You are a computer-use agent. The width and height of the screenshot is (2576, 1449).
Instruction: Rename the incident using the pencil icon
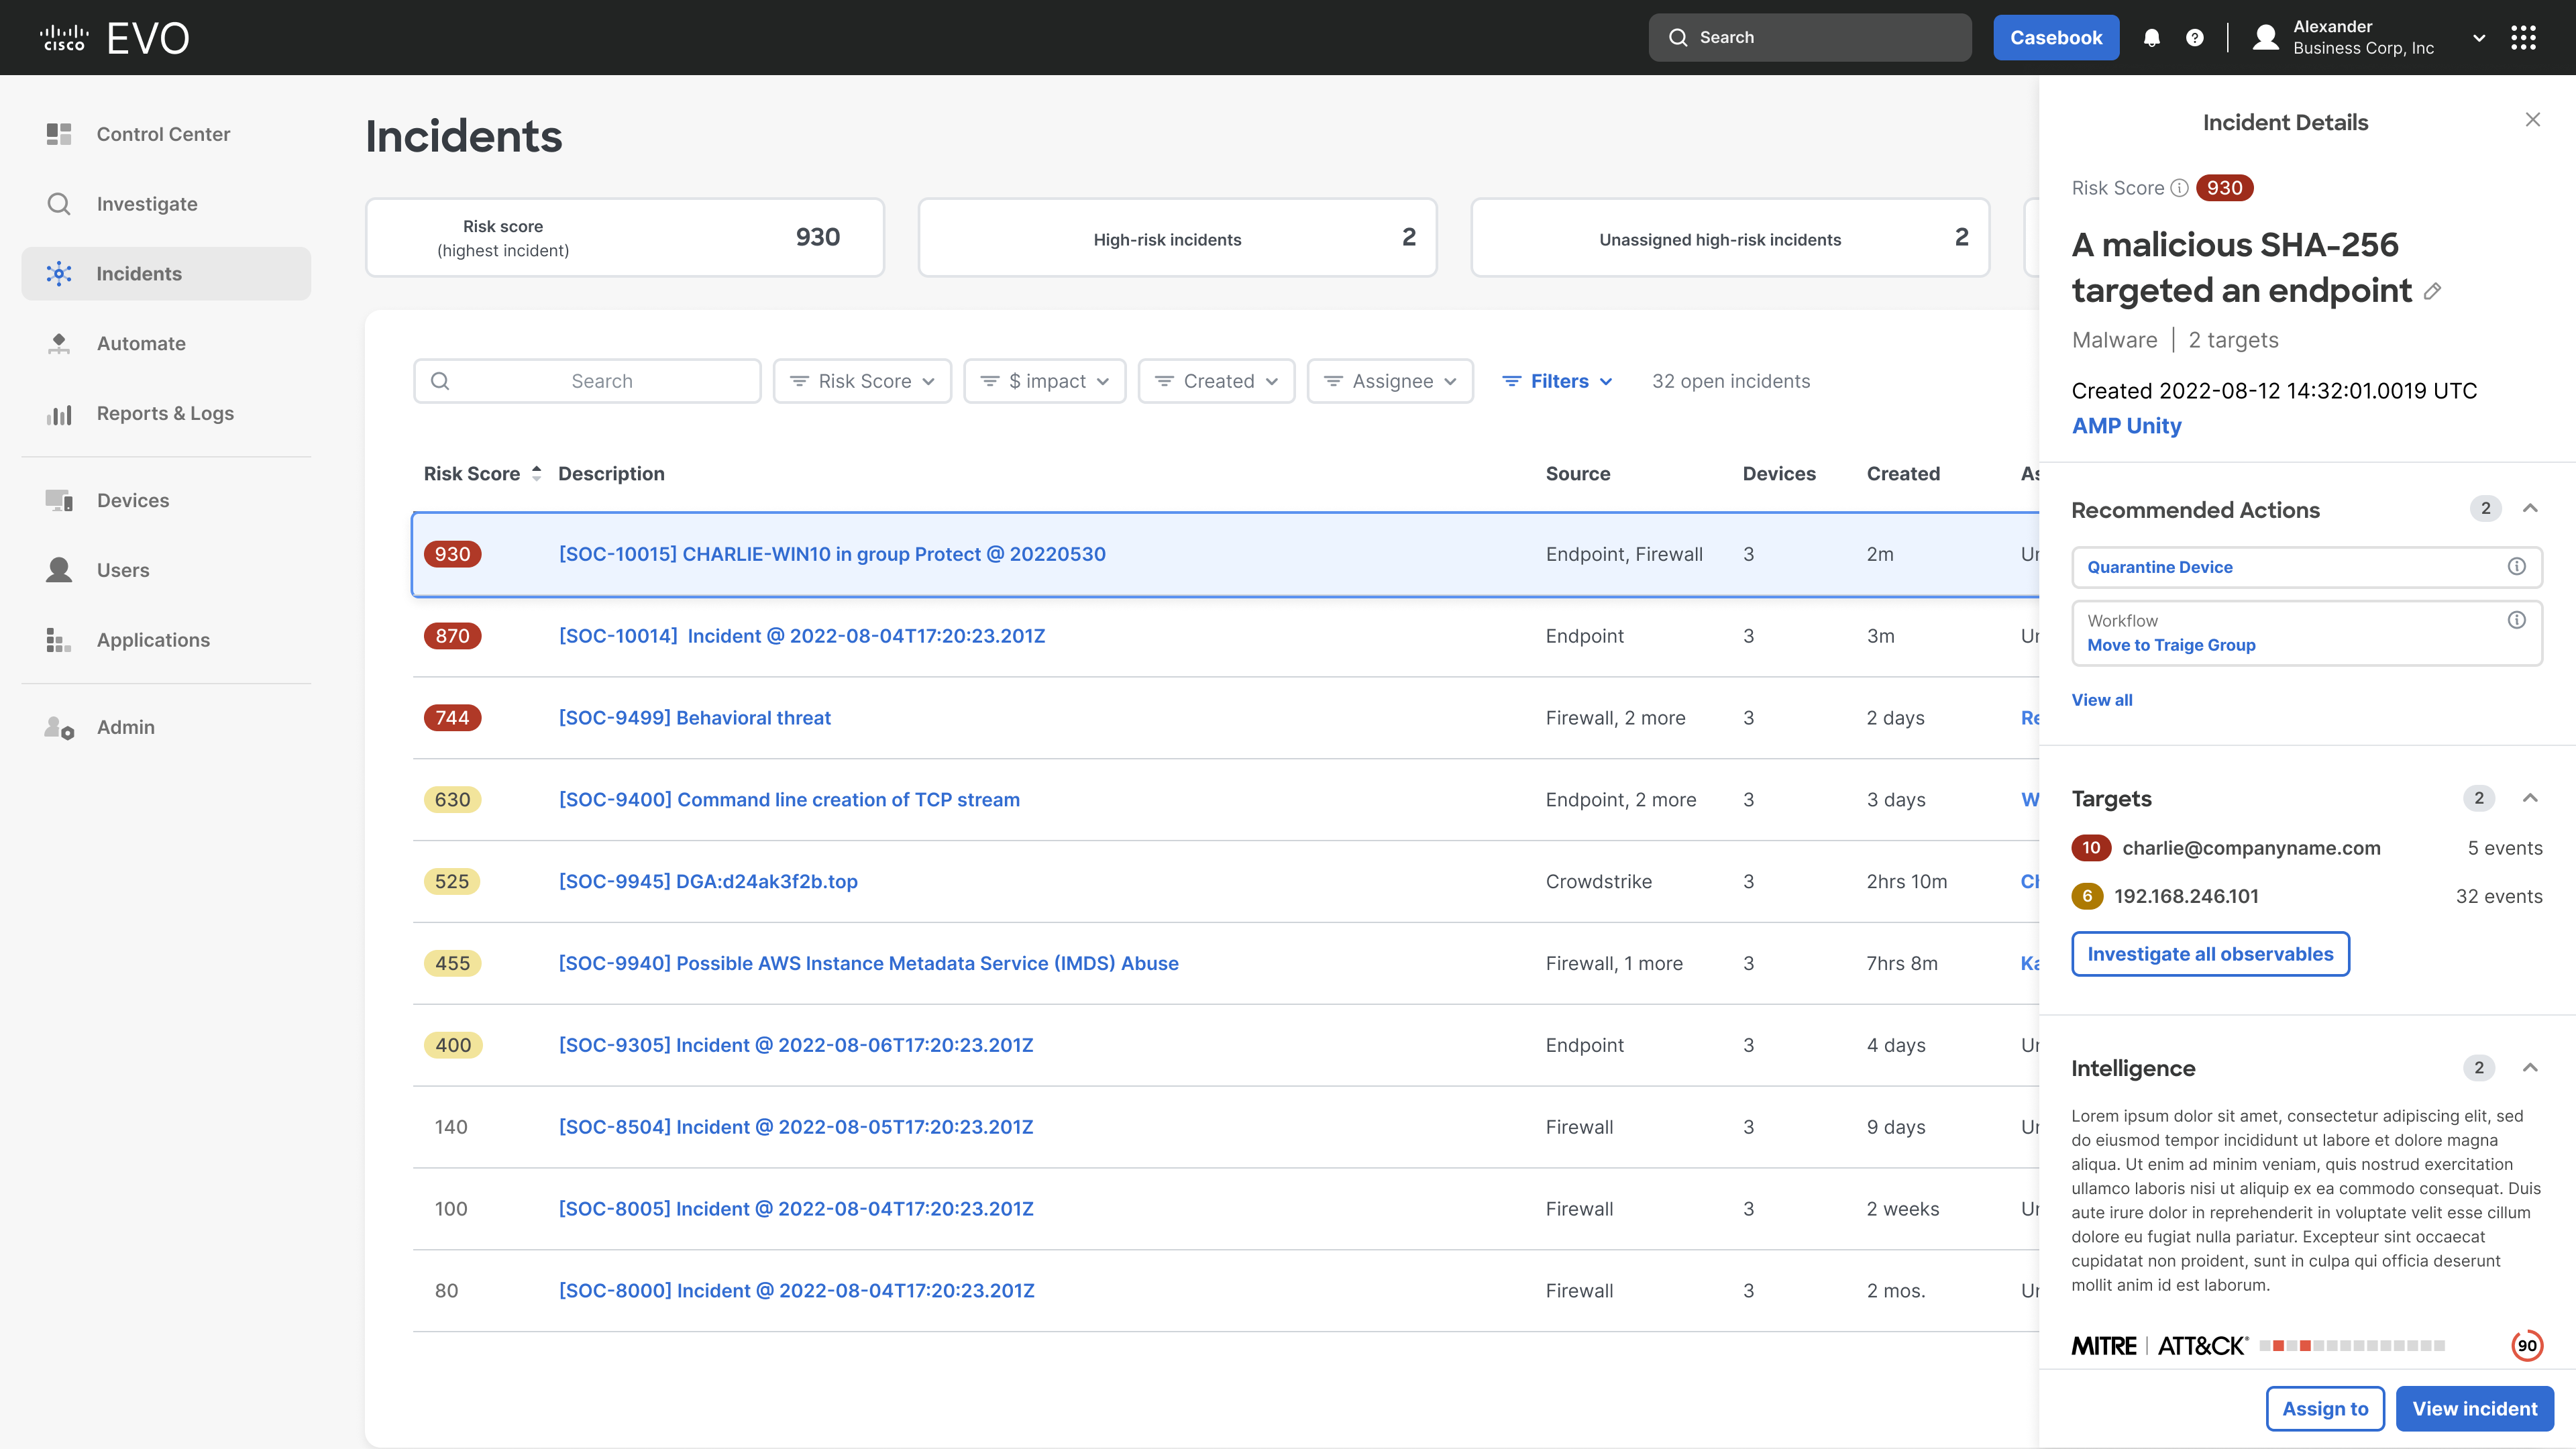coord(2433,291)
